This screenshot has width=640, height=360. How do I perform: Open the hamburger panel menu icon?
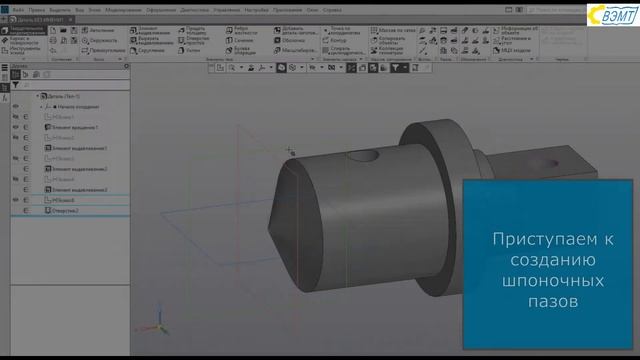[4, 67]
